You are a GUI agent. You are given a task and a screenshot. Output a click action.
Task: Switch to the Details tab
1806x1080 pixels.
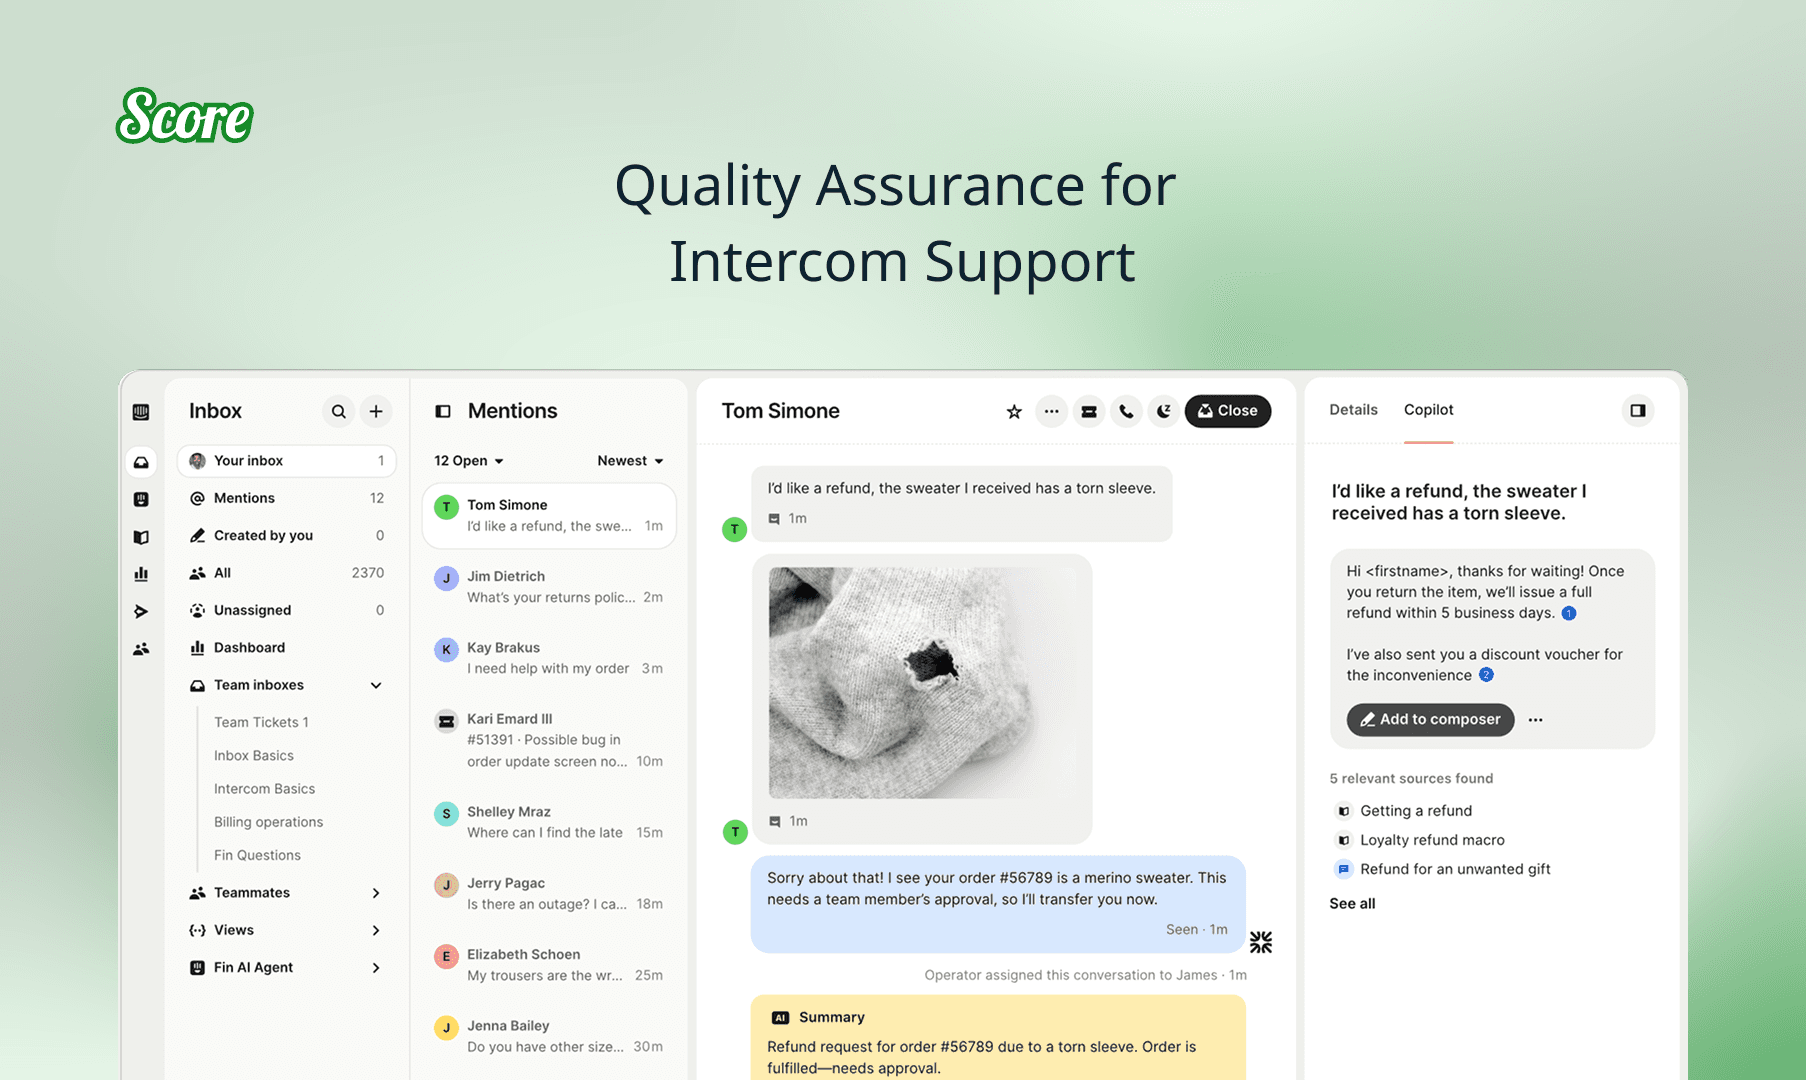pyautogui.click(x=1353, y=410)
